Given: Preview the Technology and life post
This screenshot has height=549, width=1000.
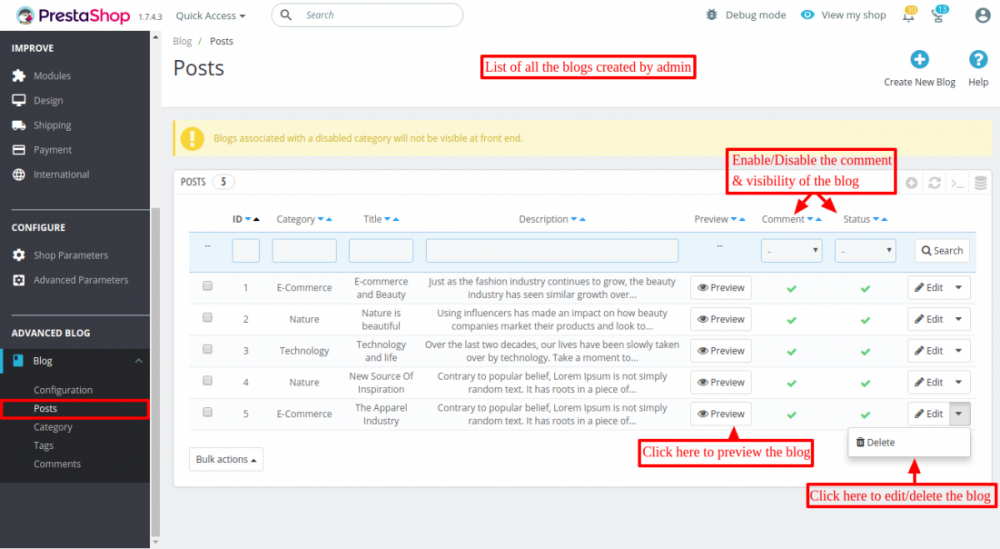Looking at the screenshot, I should (721, 351).
